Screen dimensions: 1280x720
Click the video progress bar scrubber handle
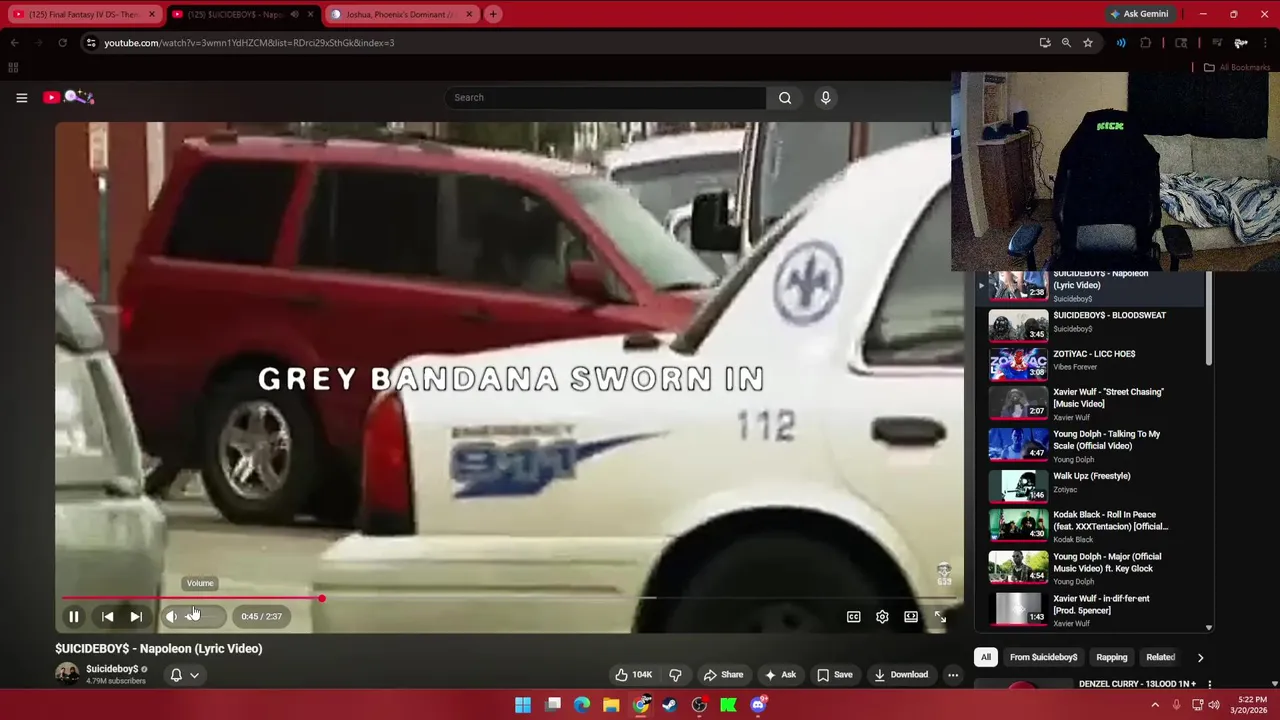click(322, 598)
